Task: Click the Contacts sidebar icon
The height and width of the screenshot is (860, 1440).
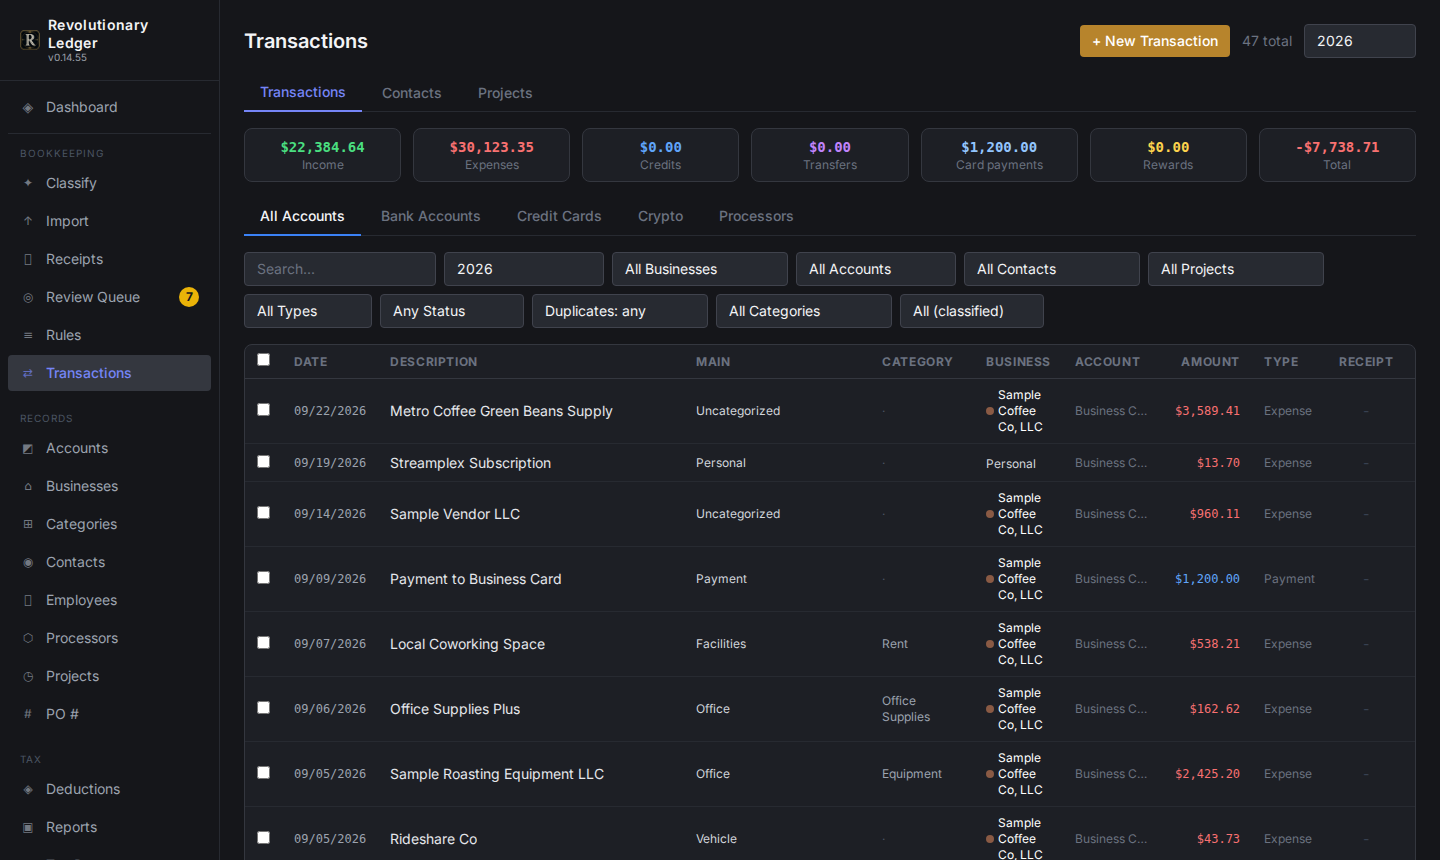Action: [x=28, y=563]
